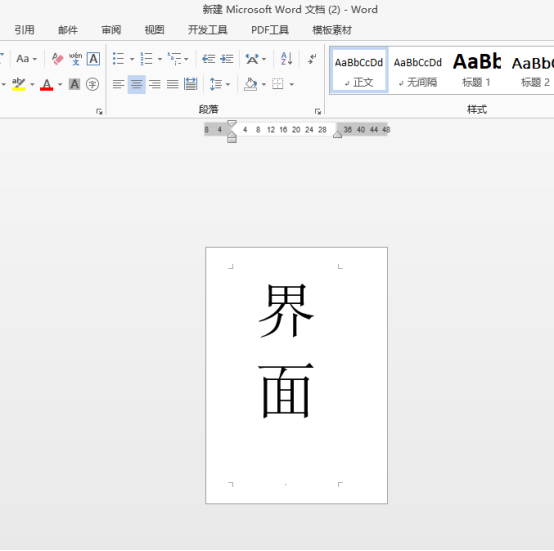This screenshot has width=554, height=551.
Task: Decrease paragraph indent
Action: coord(208,59)
